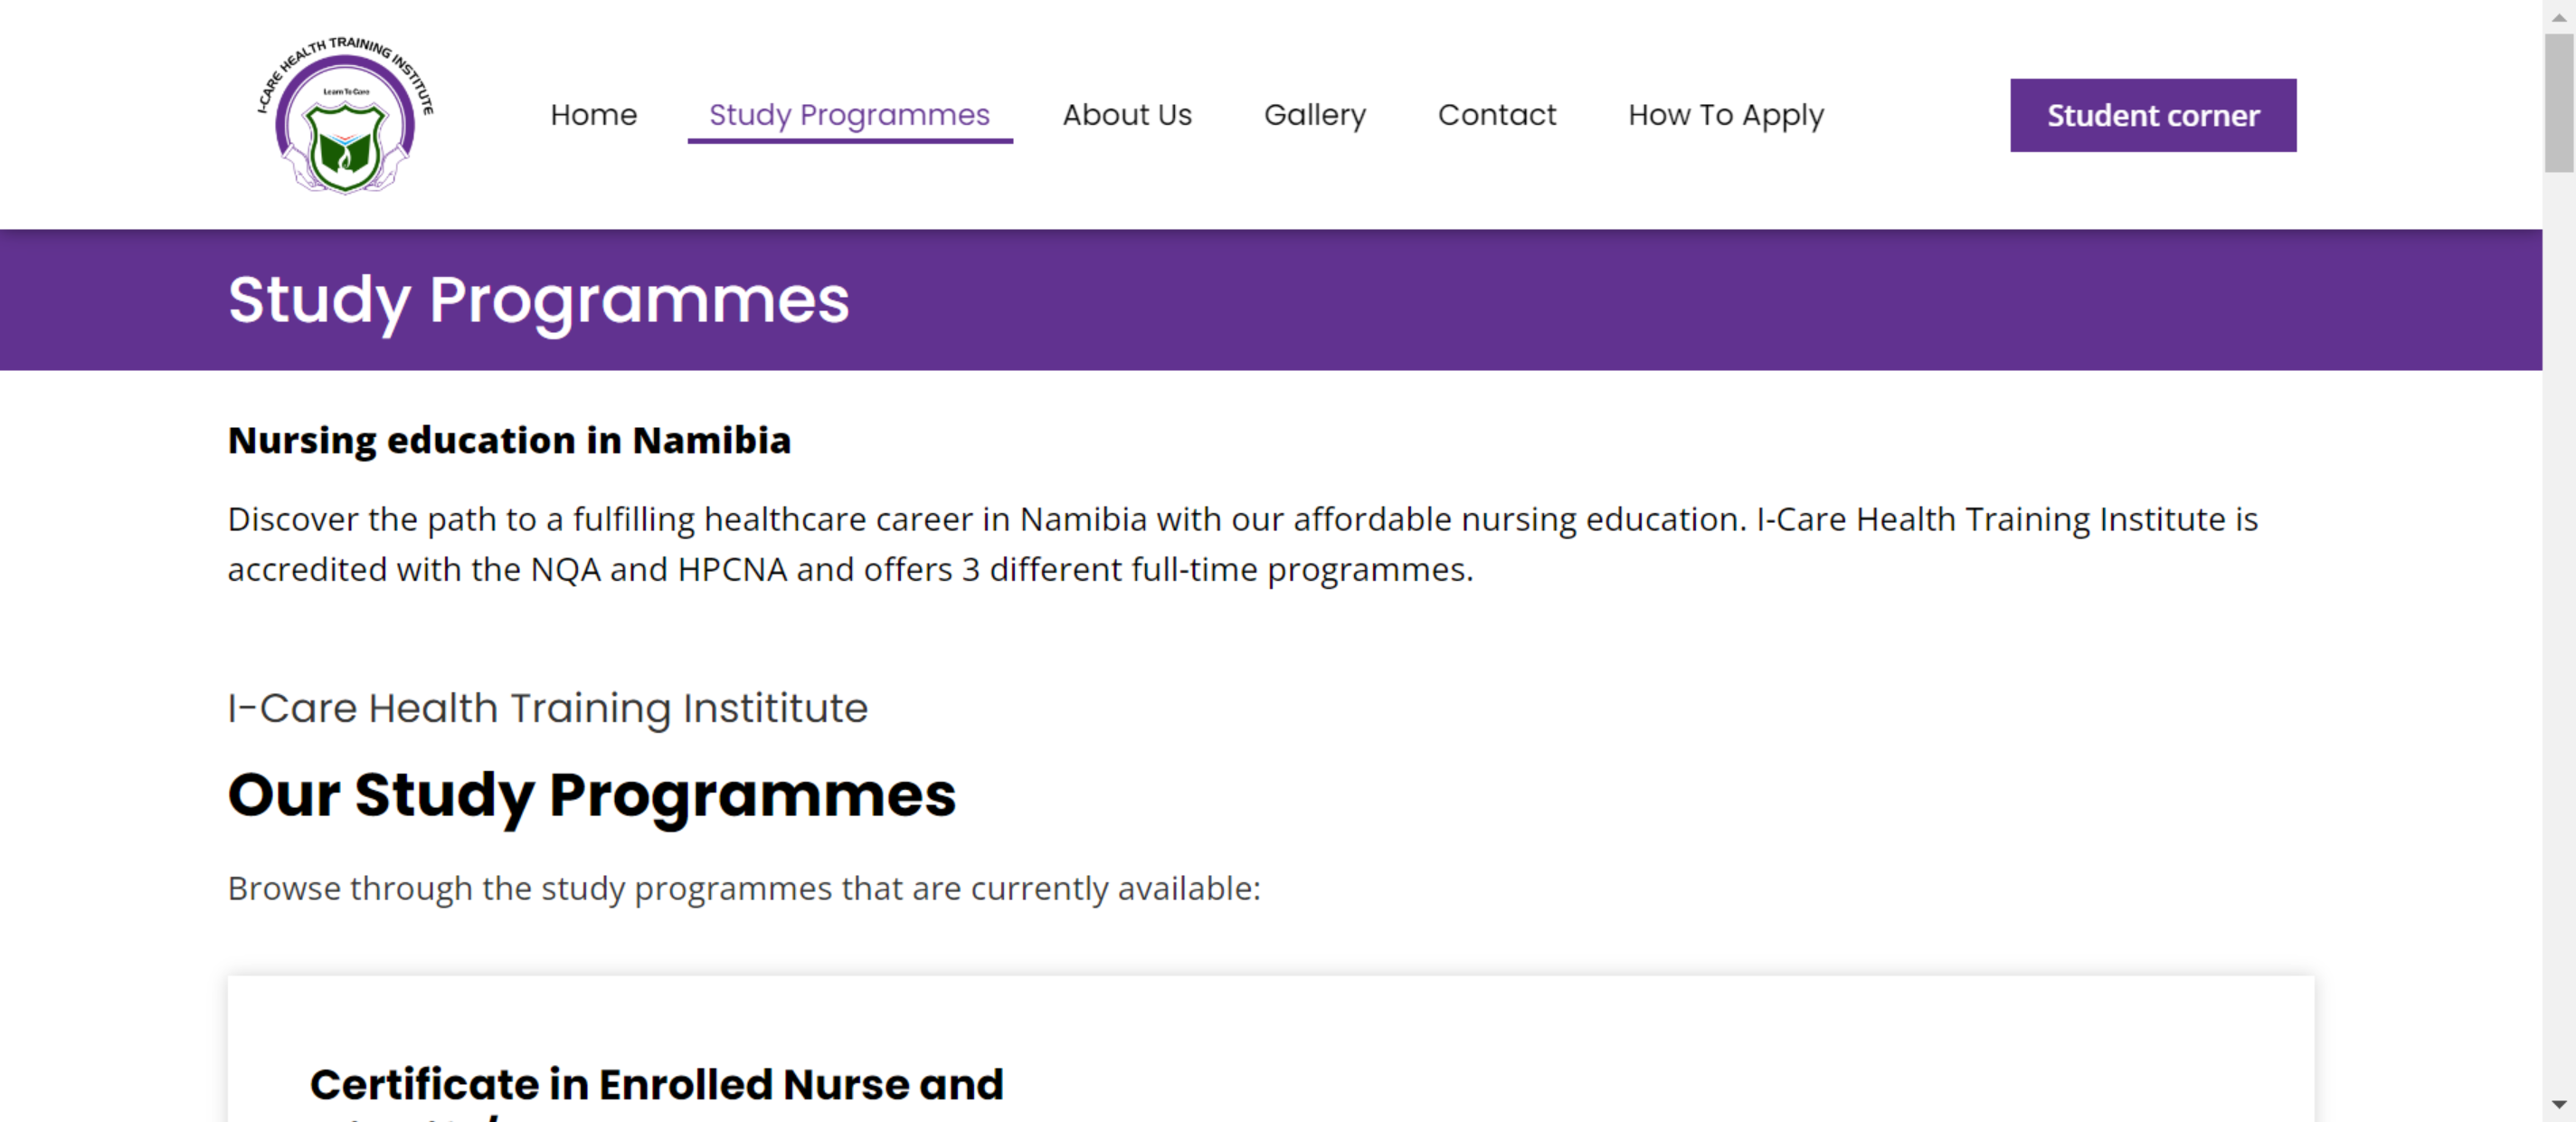Click the Student corner button
Viewport: 2576px width, 1122px height.
tap(2152, 115)
